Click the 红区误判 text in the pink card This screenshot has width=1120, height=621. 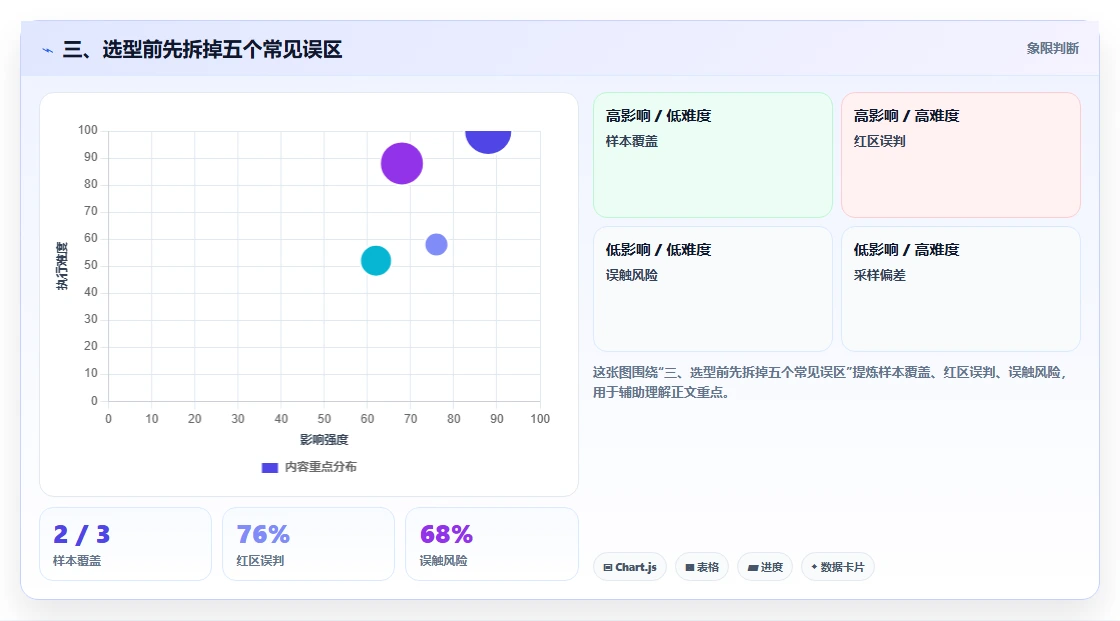click(x=879, y=141)
